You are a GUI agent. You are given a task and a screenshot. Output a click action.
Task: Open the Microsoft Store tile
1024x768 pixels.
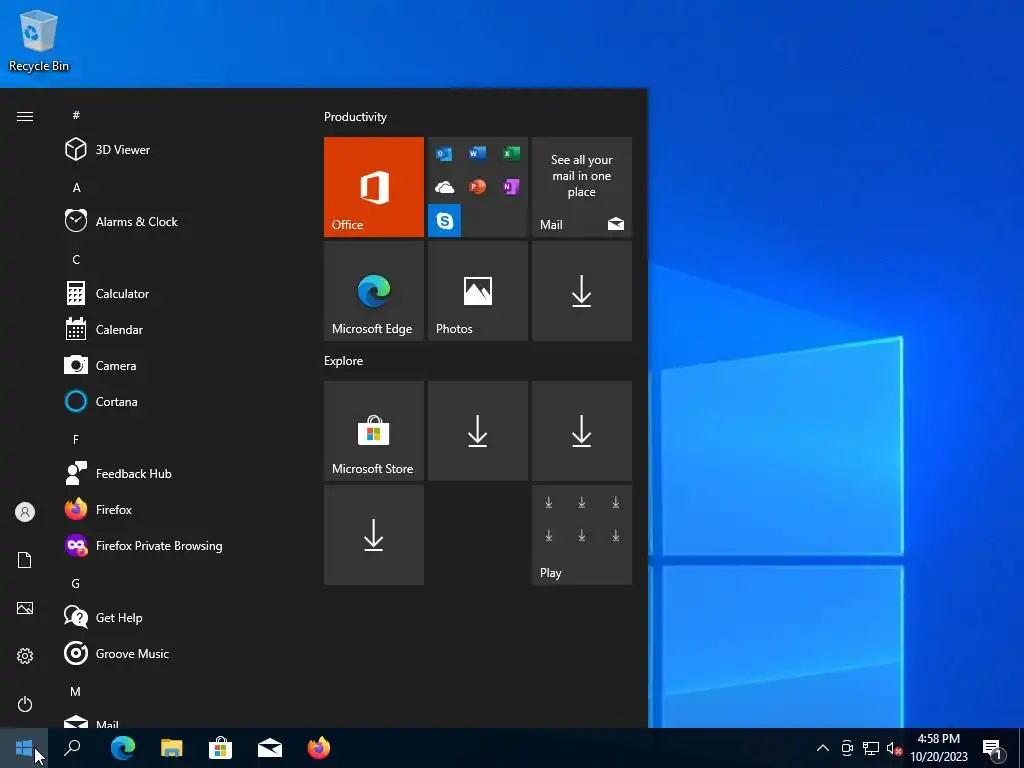tap(374, 431)
